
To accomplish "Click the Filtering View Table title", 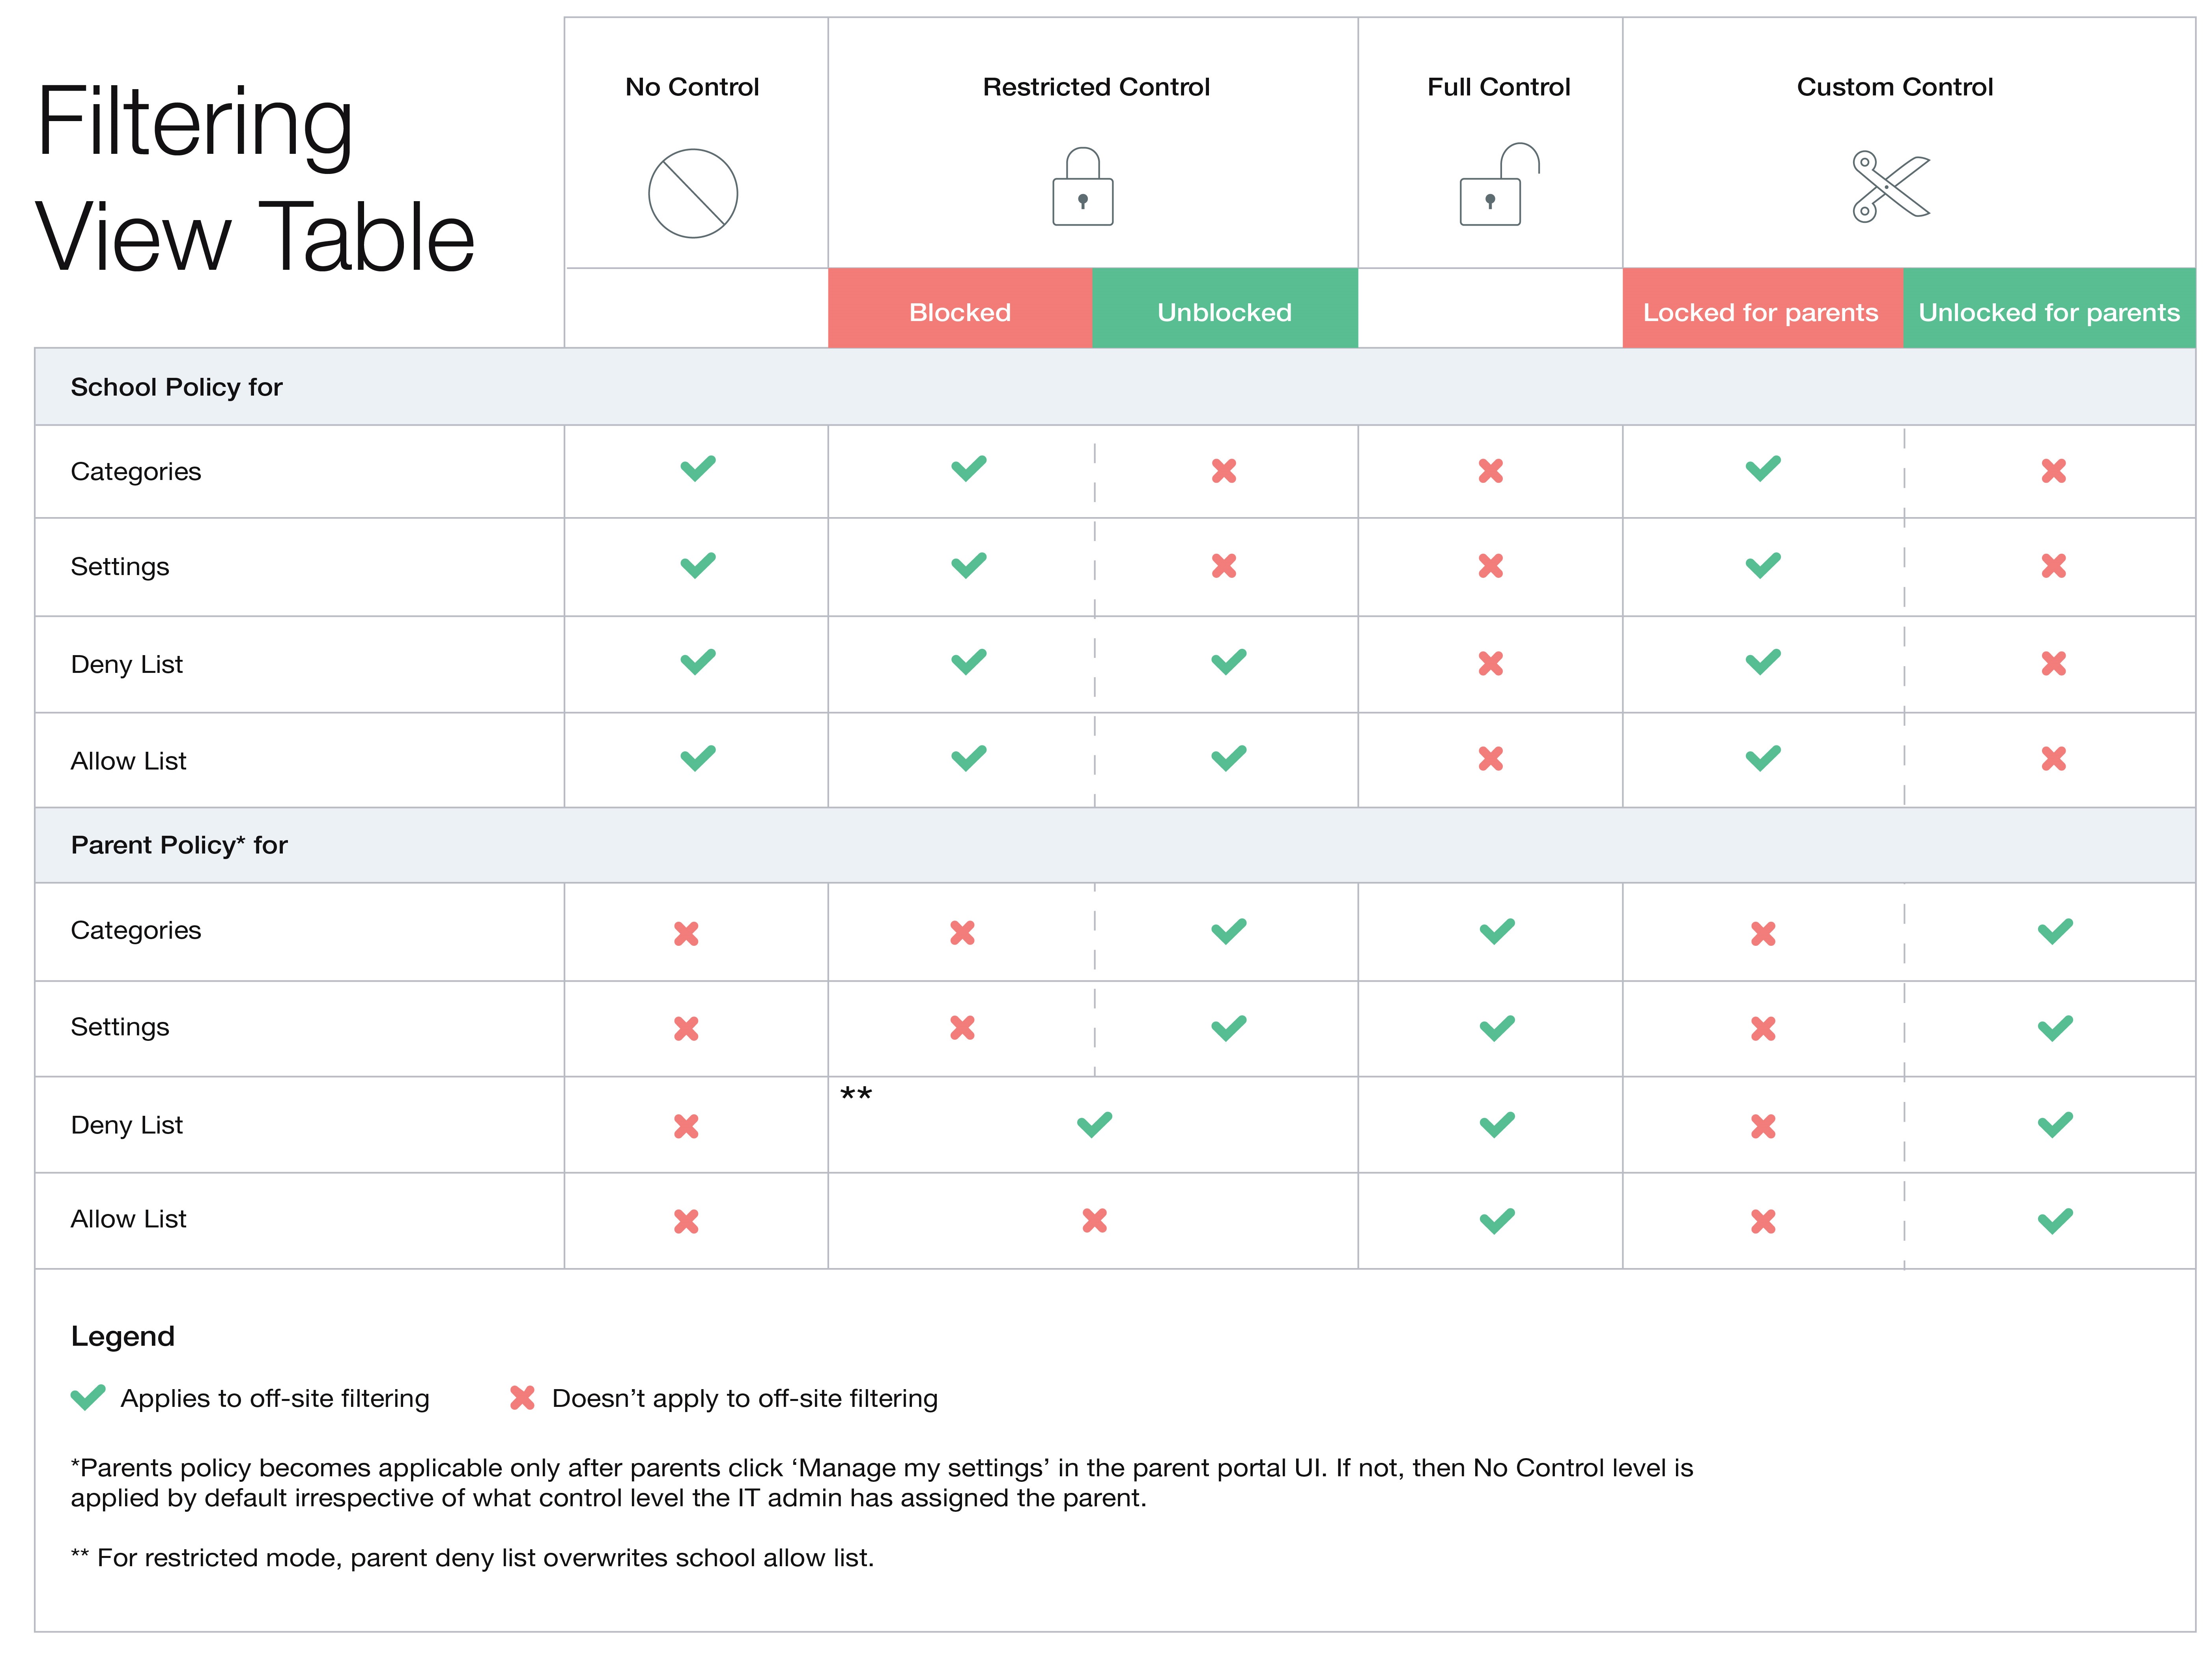I will (255, 180).
